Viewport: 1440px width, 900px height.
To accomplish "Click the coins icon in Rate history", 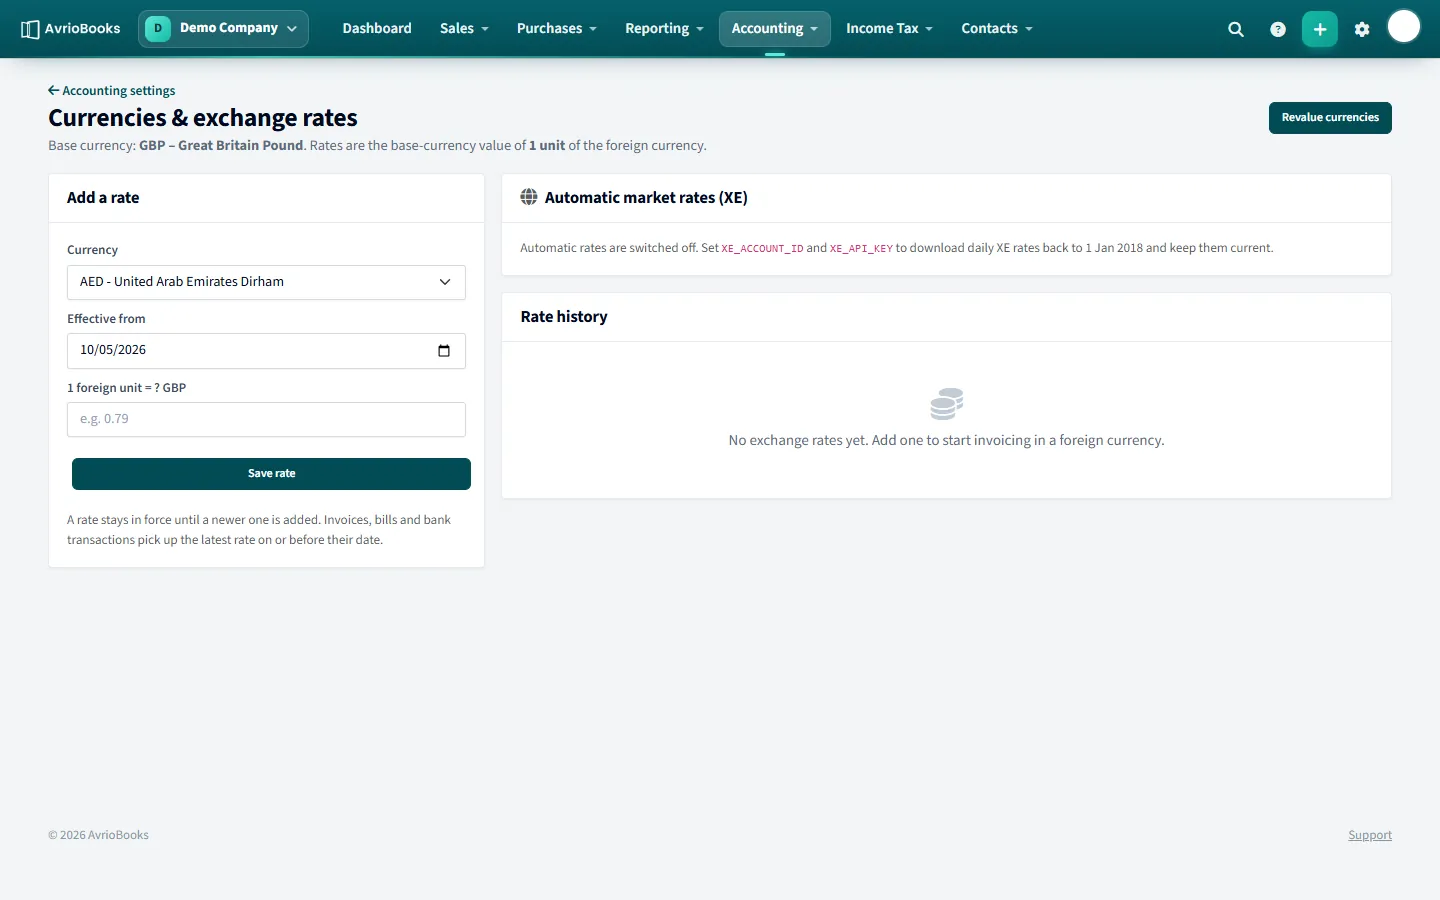I will pyautogui.click(x=946, y=404).
